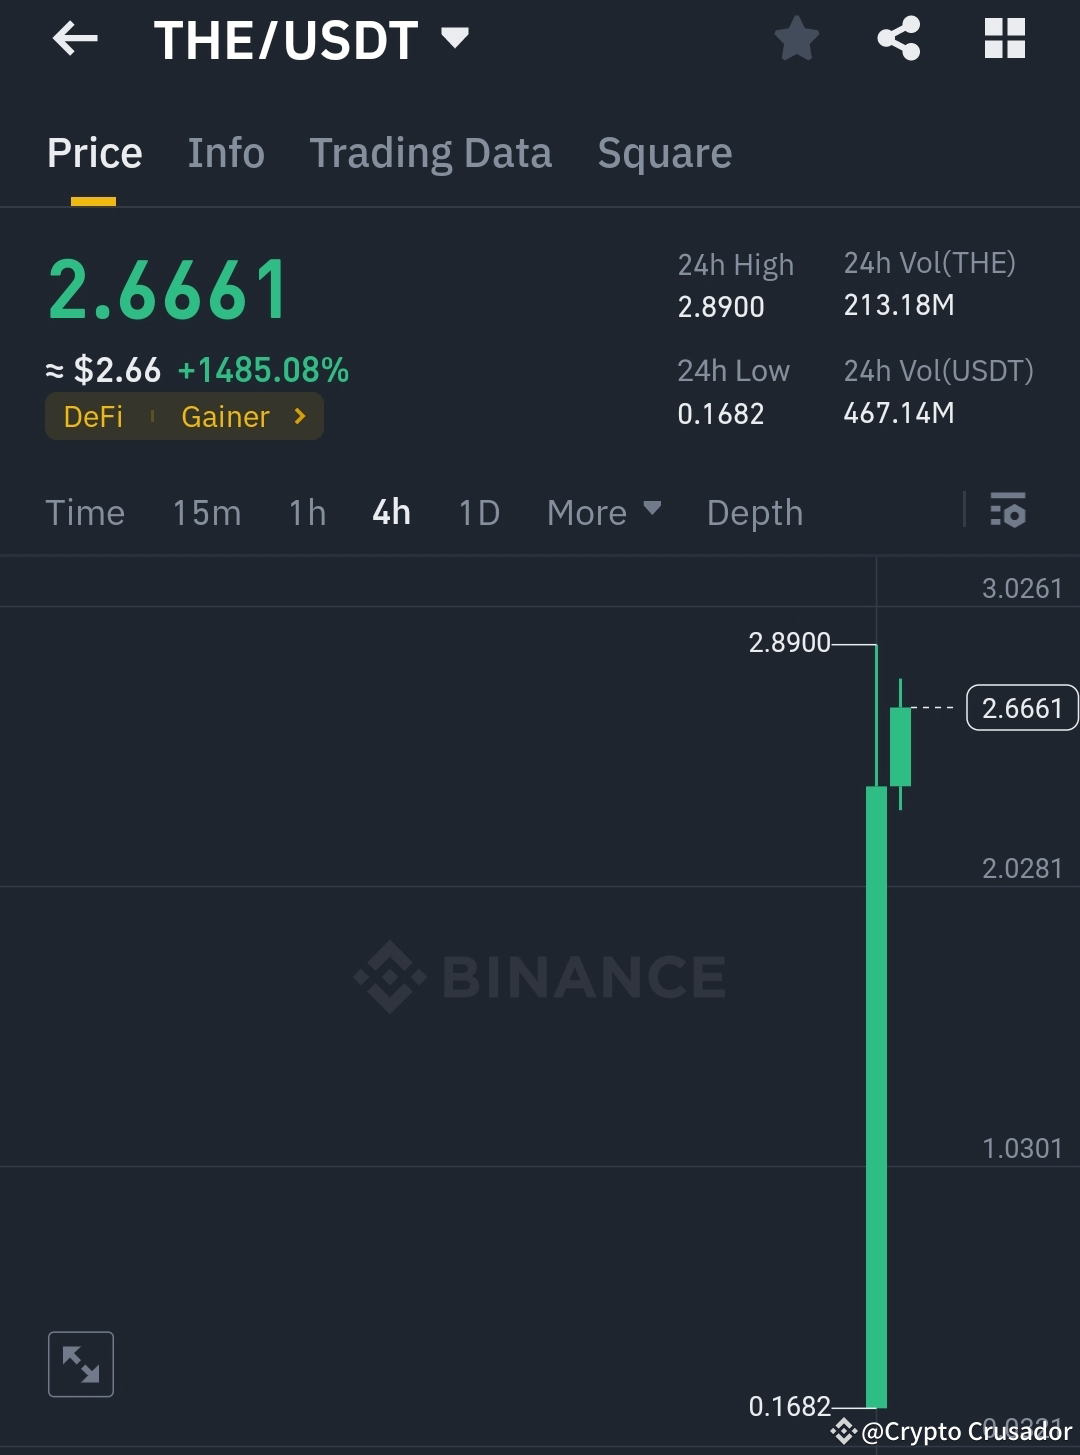Expand the More intervals dropdown
Viewport: 1080px width, 1455px height.
pyautogui.click(x=603, y=512)
